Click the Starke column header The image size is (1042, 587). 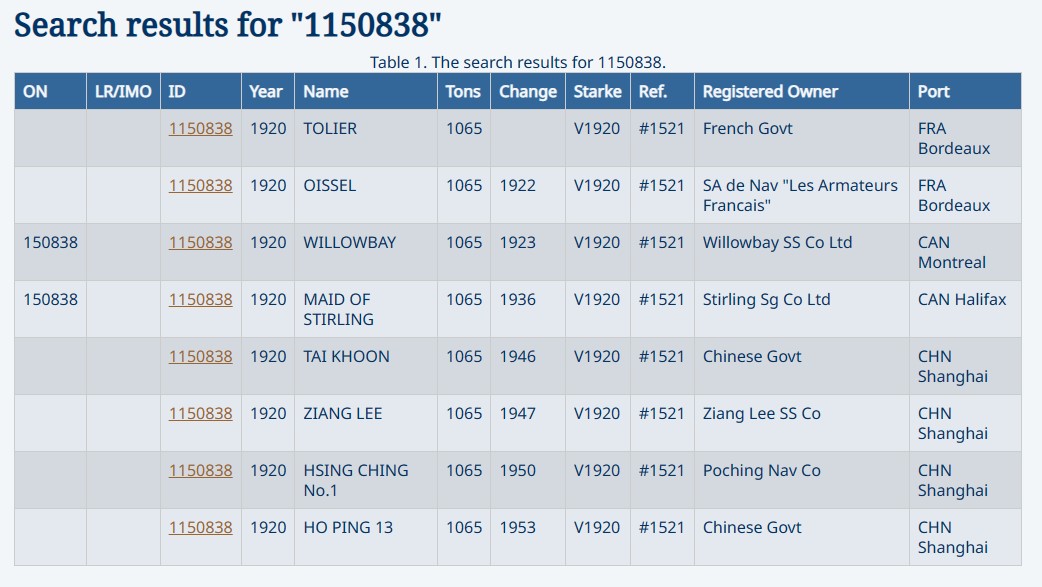(597, 92)
